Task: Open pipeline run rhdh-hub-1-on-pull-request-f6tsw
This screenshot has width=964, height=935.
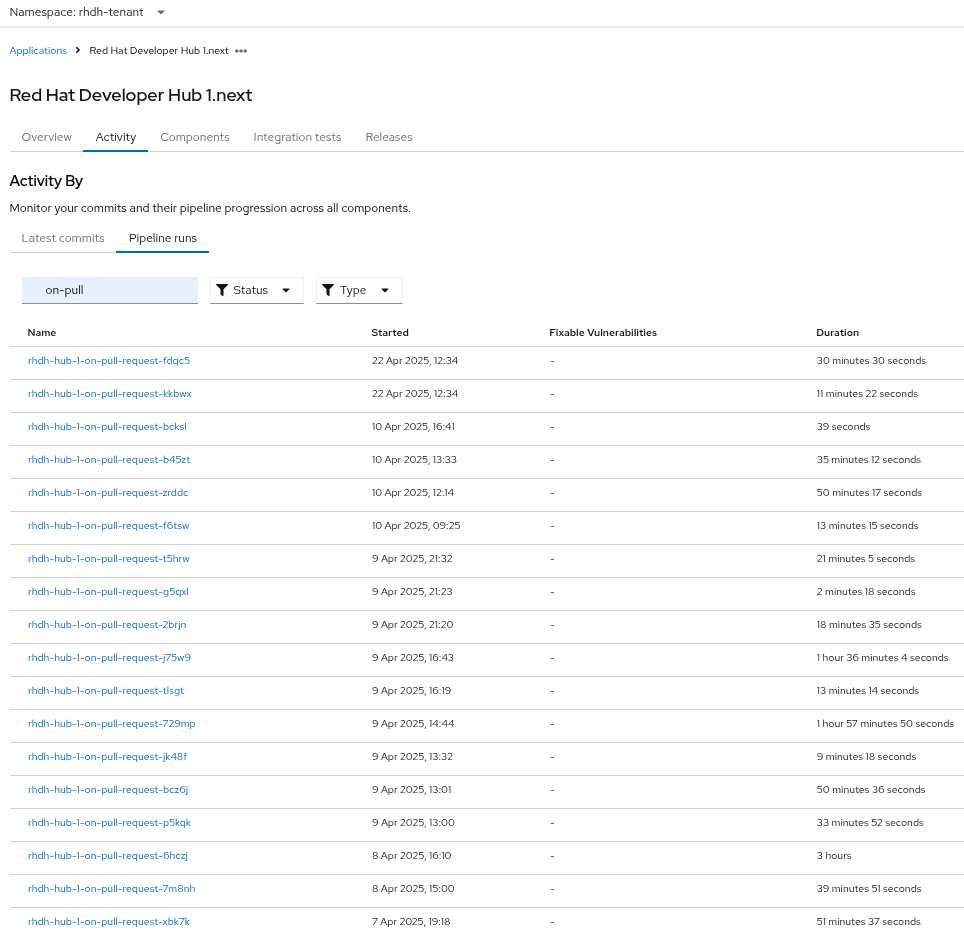Action: pos(108,526)
